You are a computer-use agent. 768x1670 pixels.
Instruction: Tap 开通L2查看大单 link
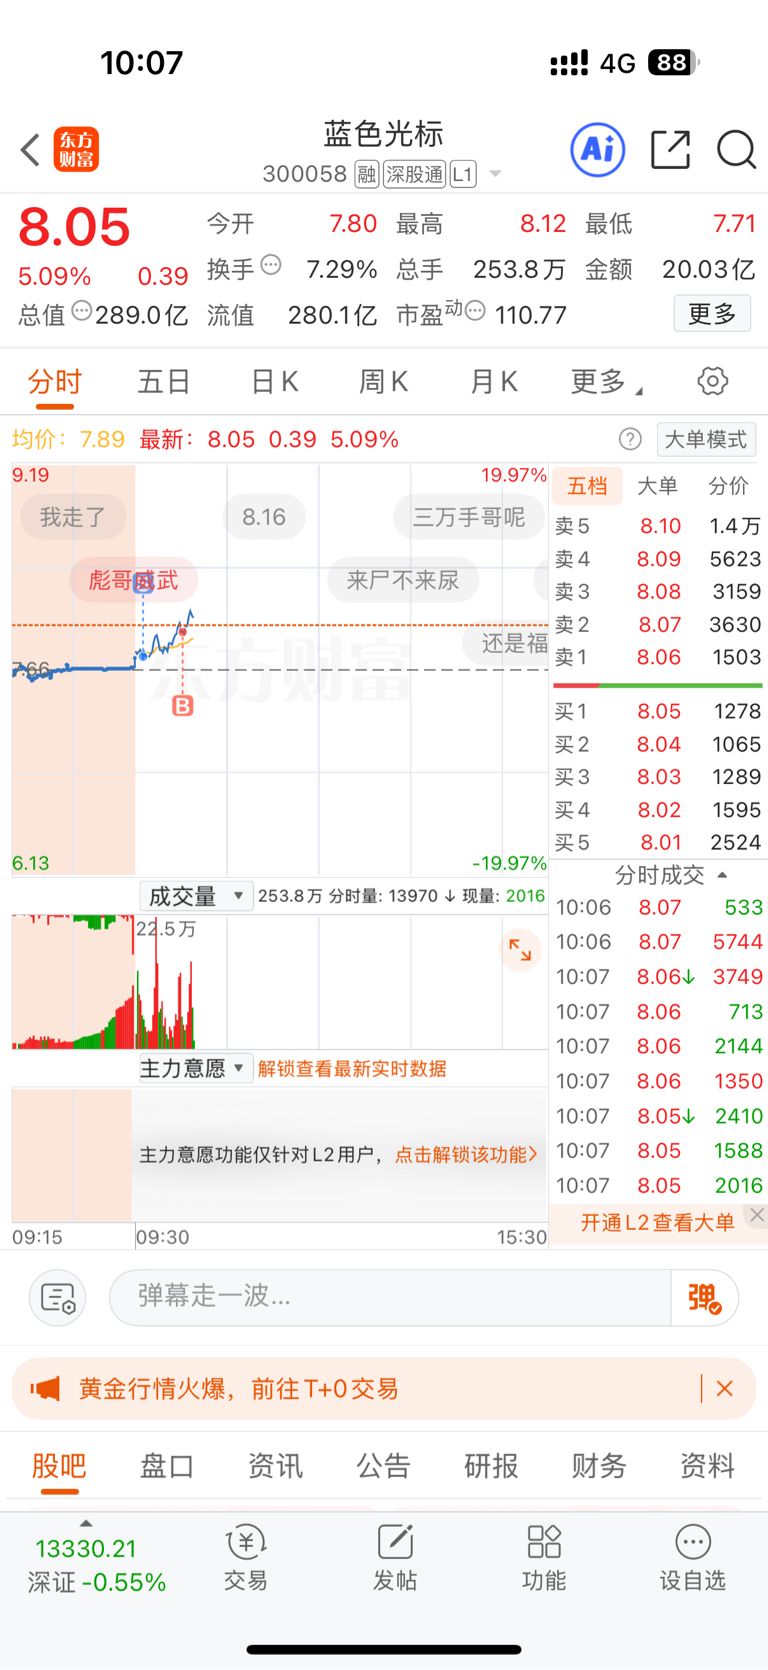coord(657,1222)
